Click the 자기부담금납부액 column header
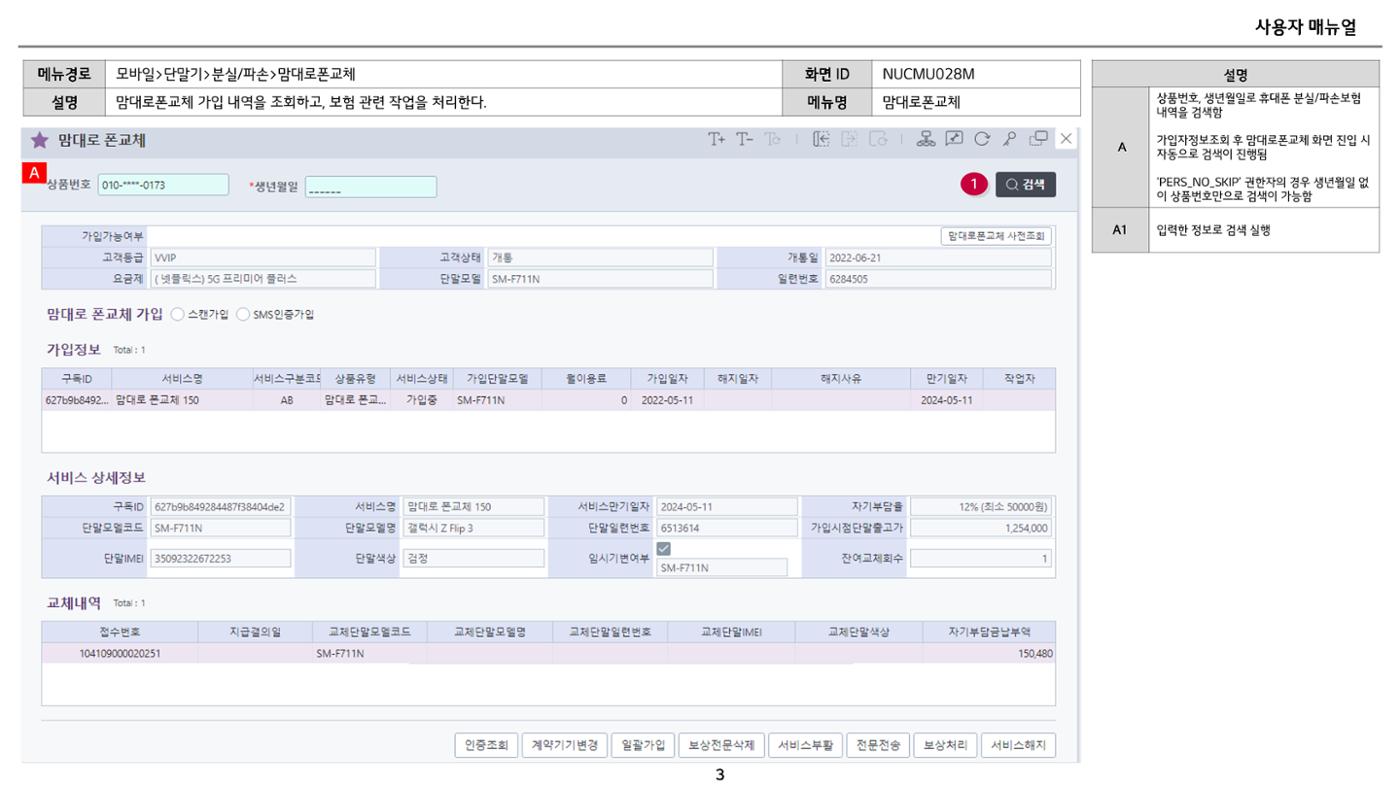1400x788 pixels. pos(990,632)
